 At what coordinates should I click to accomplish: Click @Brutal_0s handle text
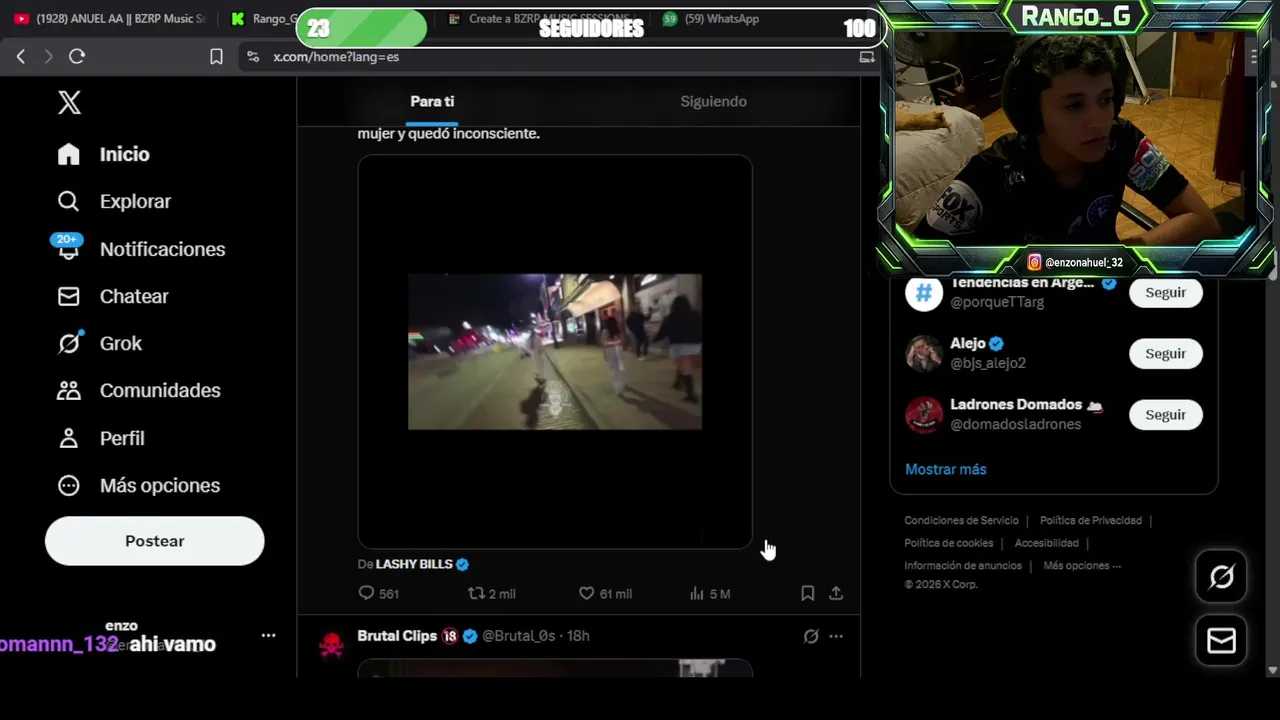point(518,636)
